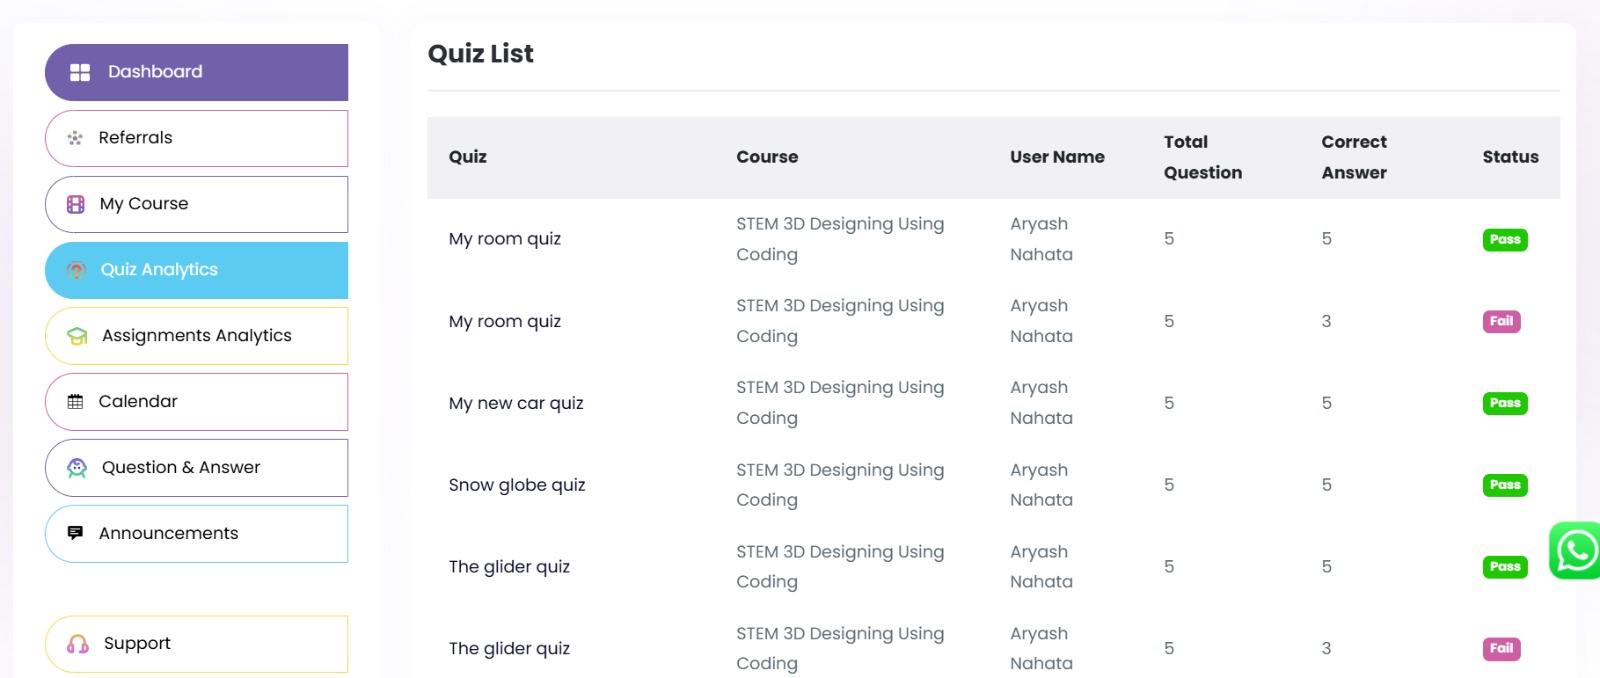Select the Support menu item
The image size is (1600, 678).
point(137,644)
